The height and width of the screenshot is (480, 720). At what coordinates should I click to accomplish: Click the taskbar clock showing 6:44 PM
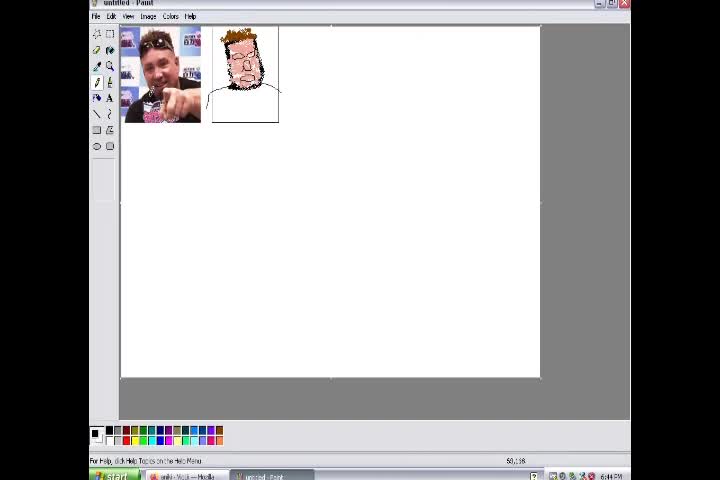pos(611,476)
